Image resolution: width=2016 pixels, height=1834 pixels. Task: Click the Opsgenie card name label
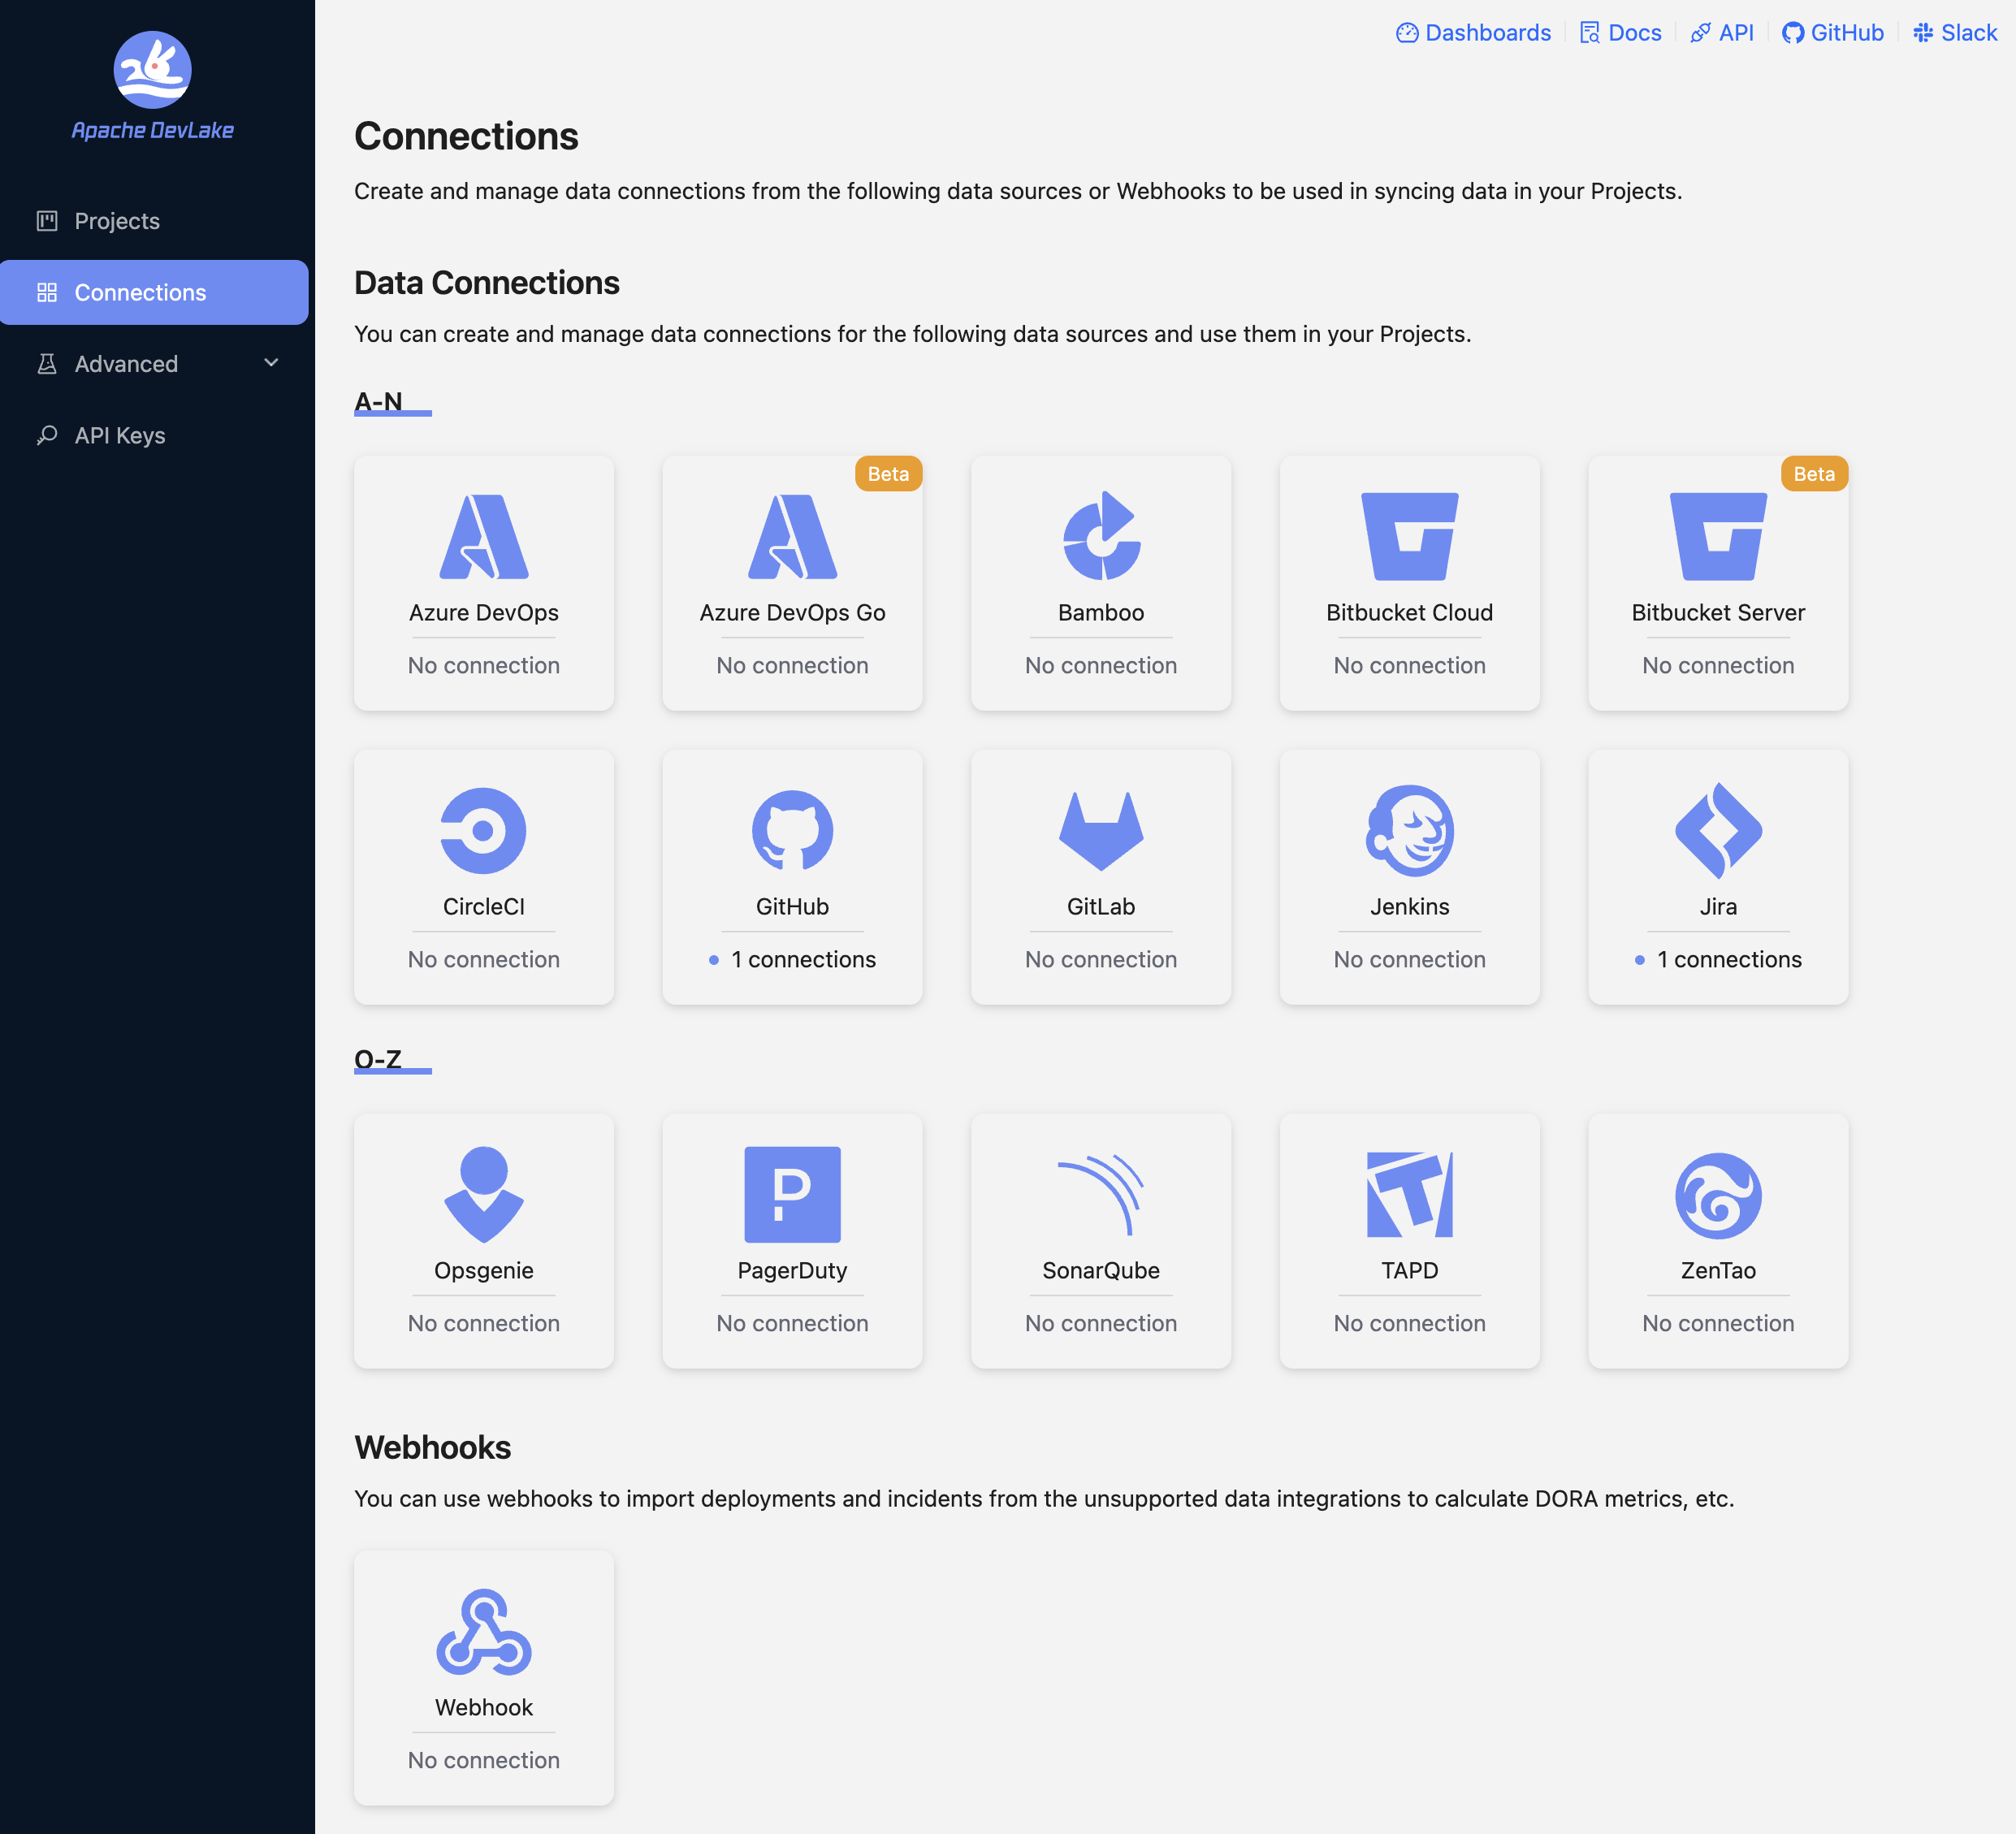[484, 1271]
